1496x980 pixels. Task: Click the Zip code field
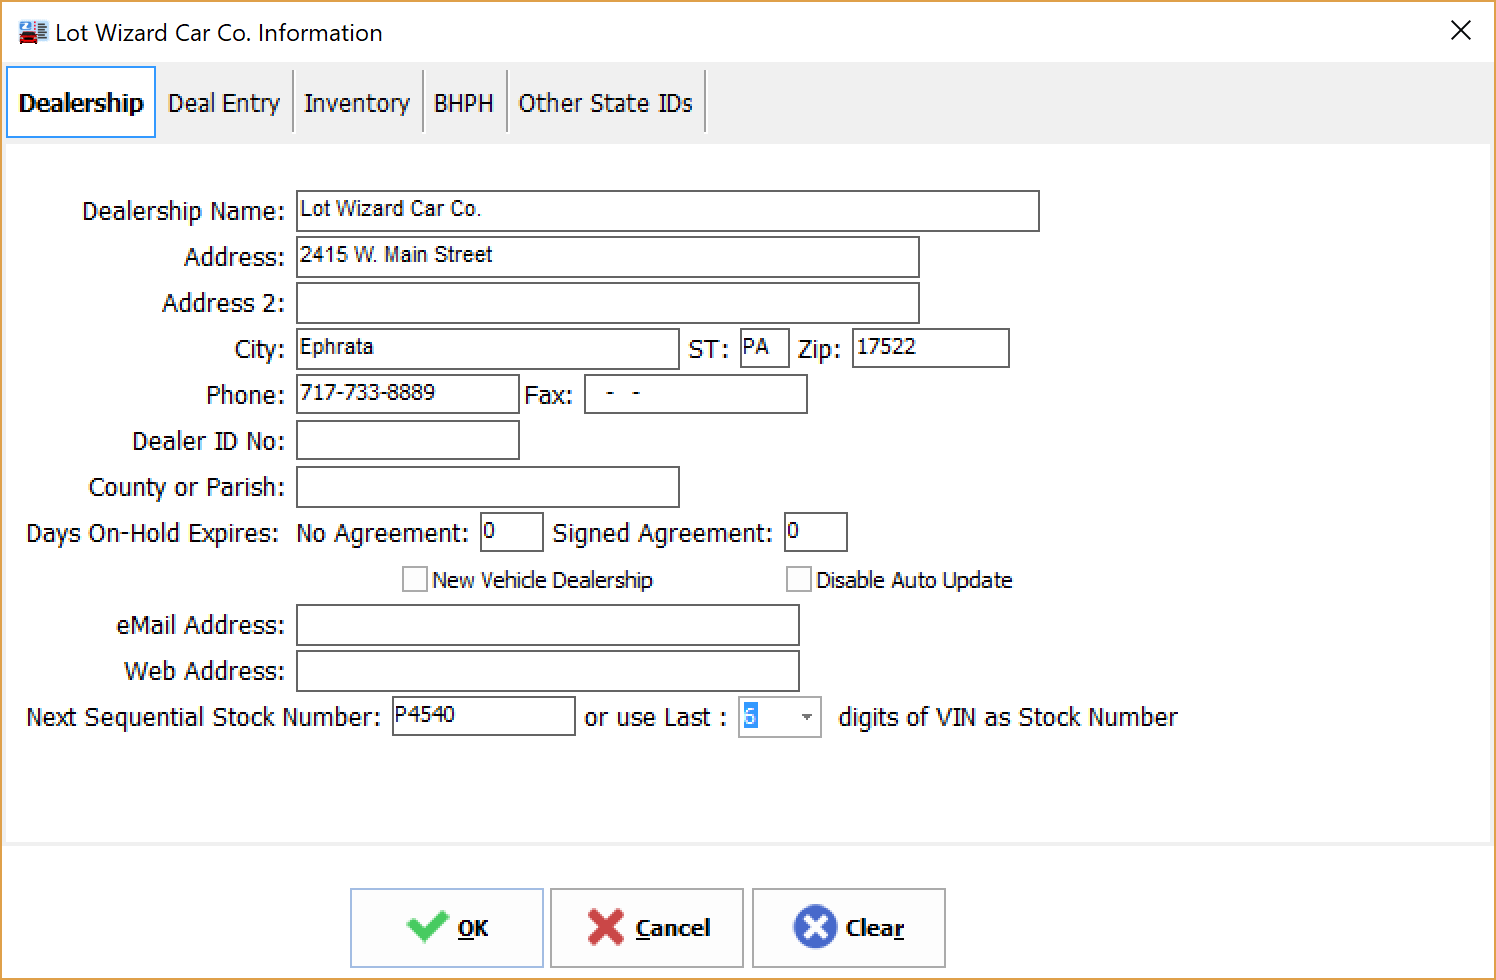coord(930,348)
